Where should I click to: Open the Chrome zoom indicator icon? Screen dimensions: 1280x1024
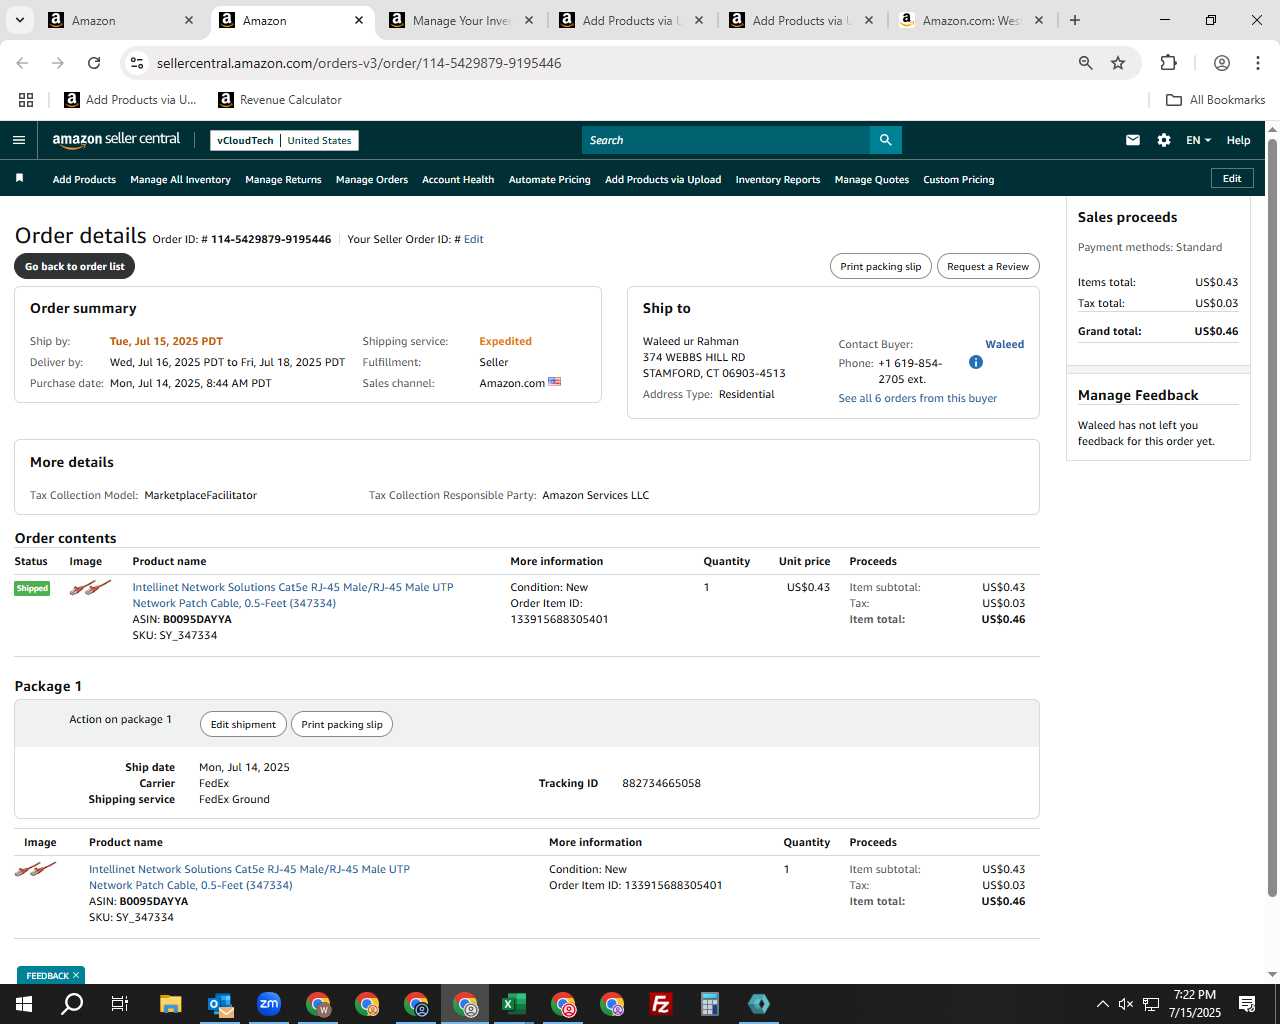(1085, 63)
